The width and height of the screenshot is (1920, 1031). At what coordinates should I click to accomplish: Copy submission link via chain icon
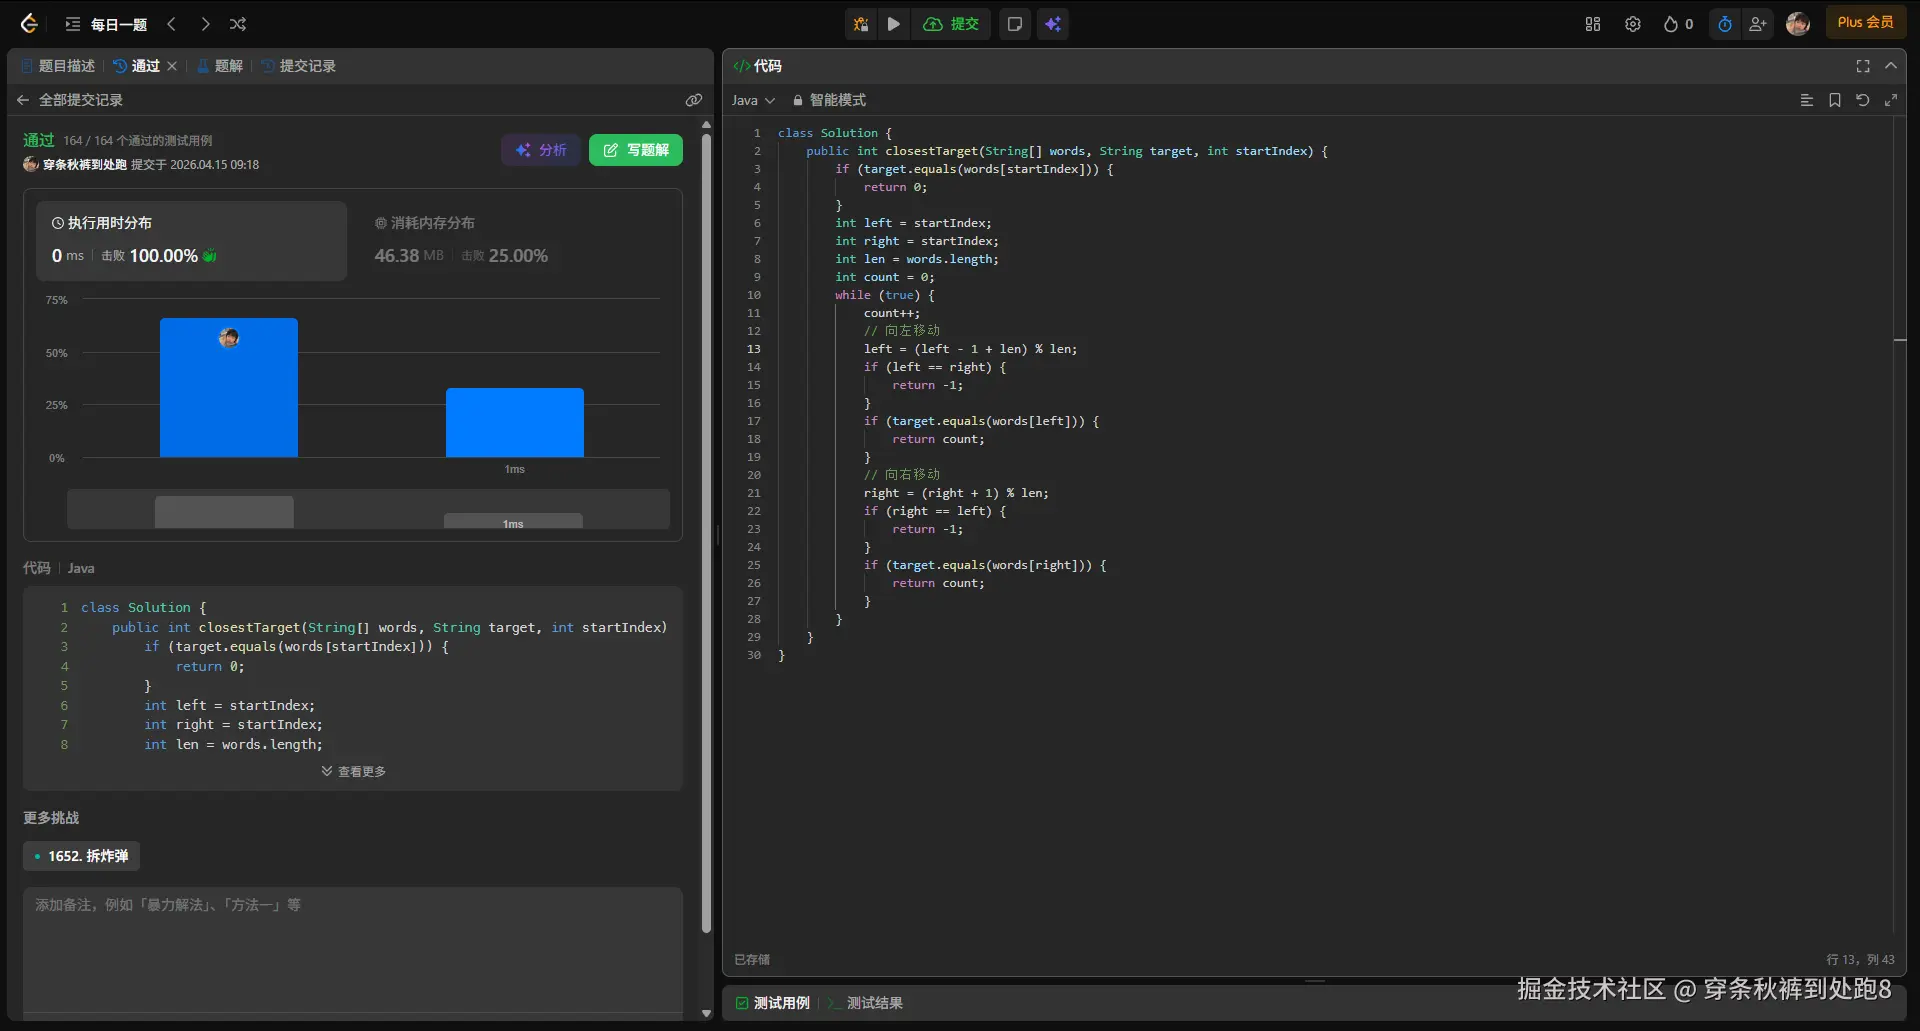click(693, 100)
